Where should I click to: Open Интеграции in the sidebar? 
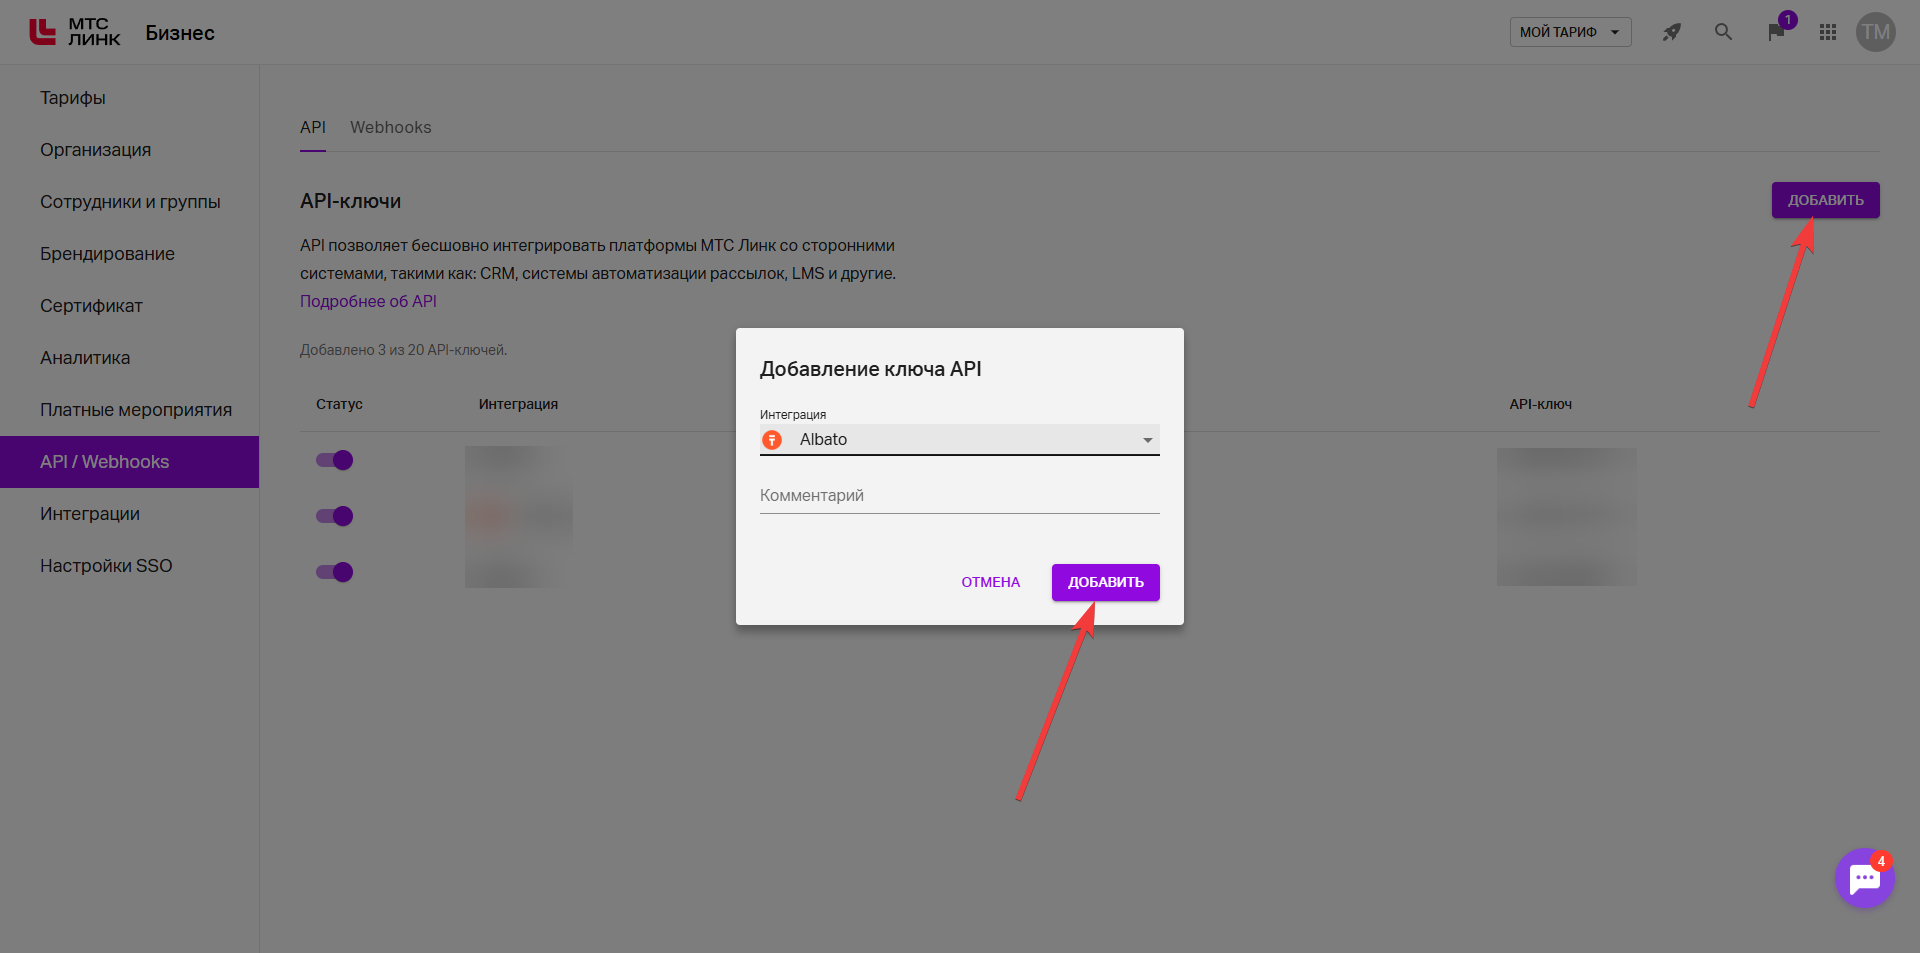click(129, 514)
